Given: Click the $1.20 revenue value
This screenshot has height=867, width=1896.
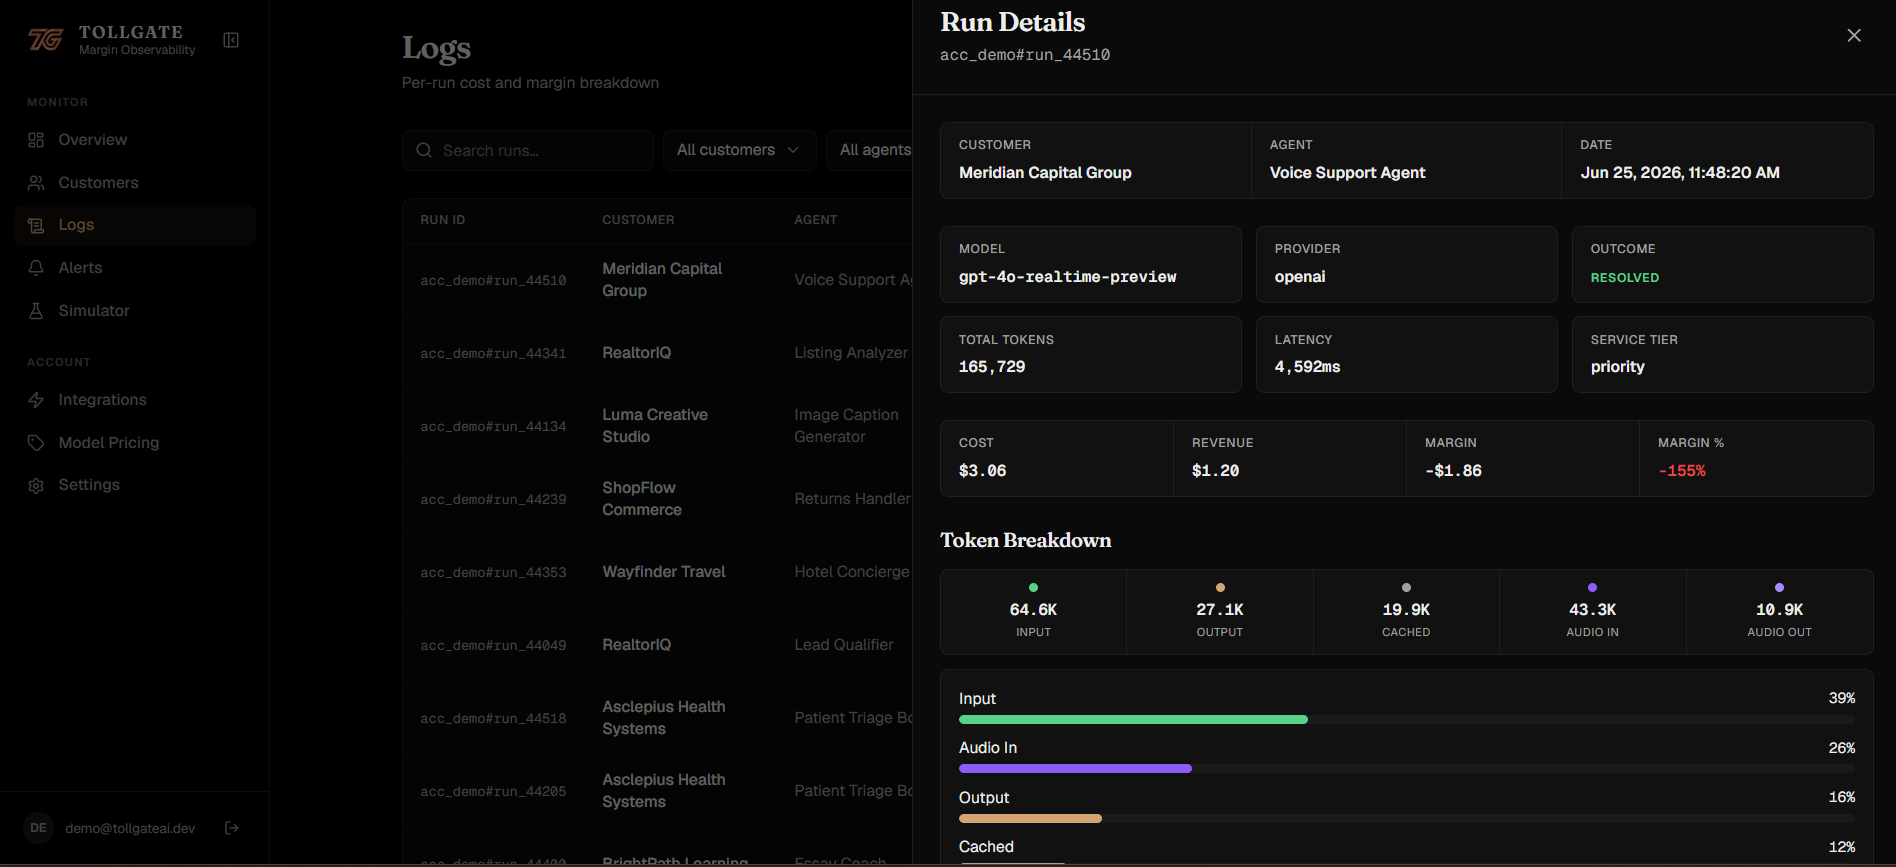Looking at the screenshot, I should pos(1216,471).
